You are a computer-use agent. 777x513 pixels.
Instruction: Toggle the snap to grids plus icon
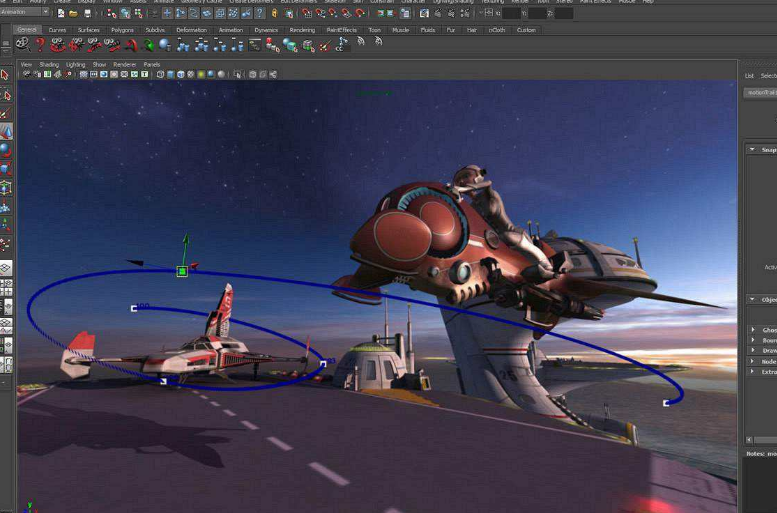pyautogui.click(x=167, y=13)
